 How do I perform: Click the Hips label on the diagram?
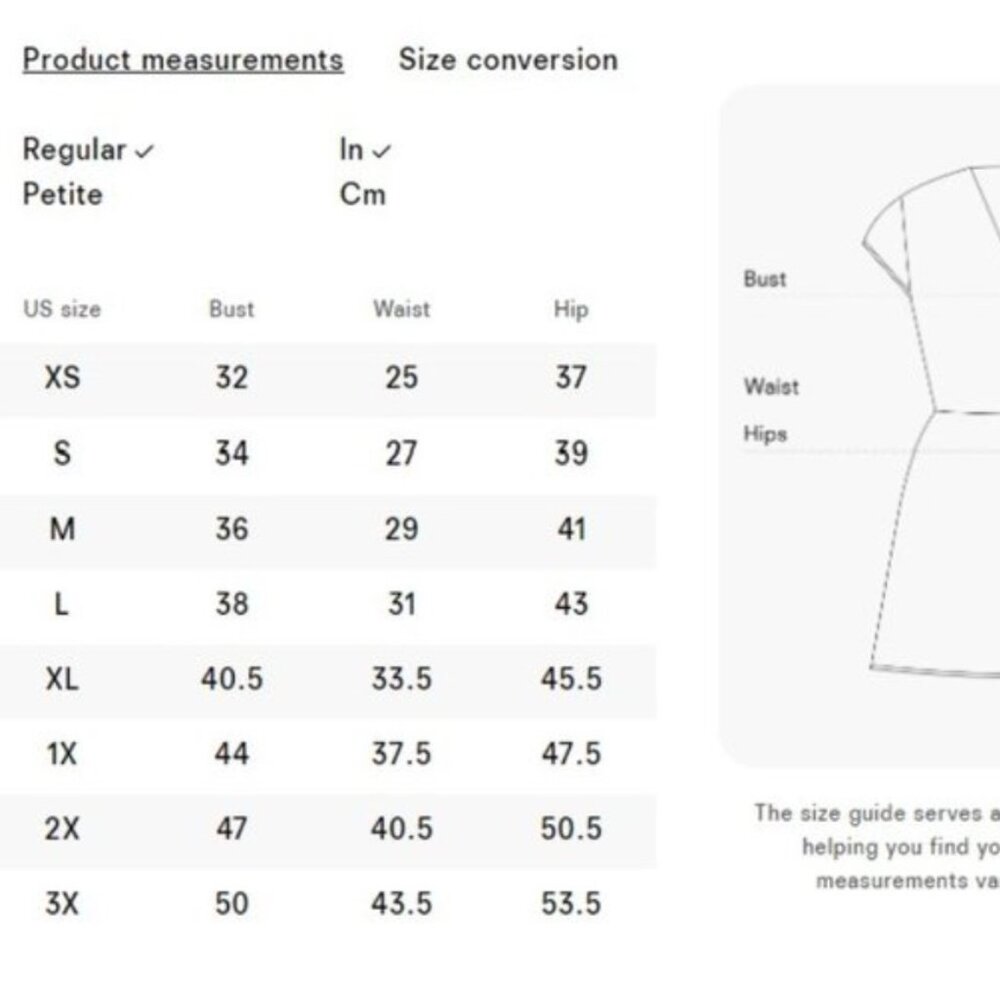pyautogui.click(x=764, y=433)
